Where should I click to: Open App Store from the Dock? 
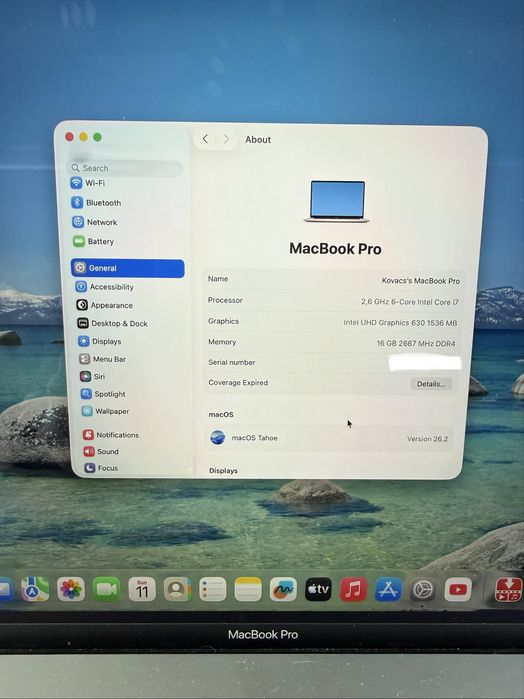pyautogui.click(x=388, y=589)
